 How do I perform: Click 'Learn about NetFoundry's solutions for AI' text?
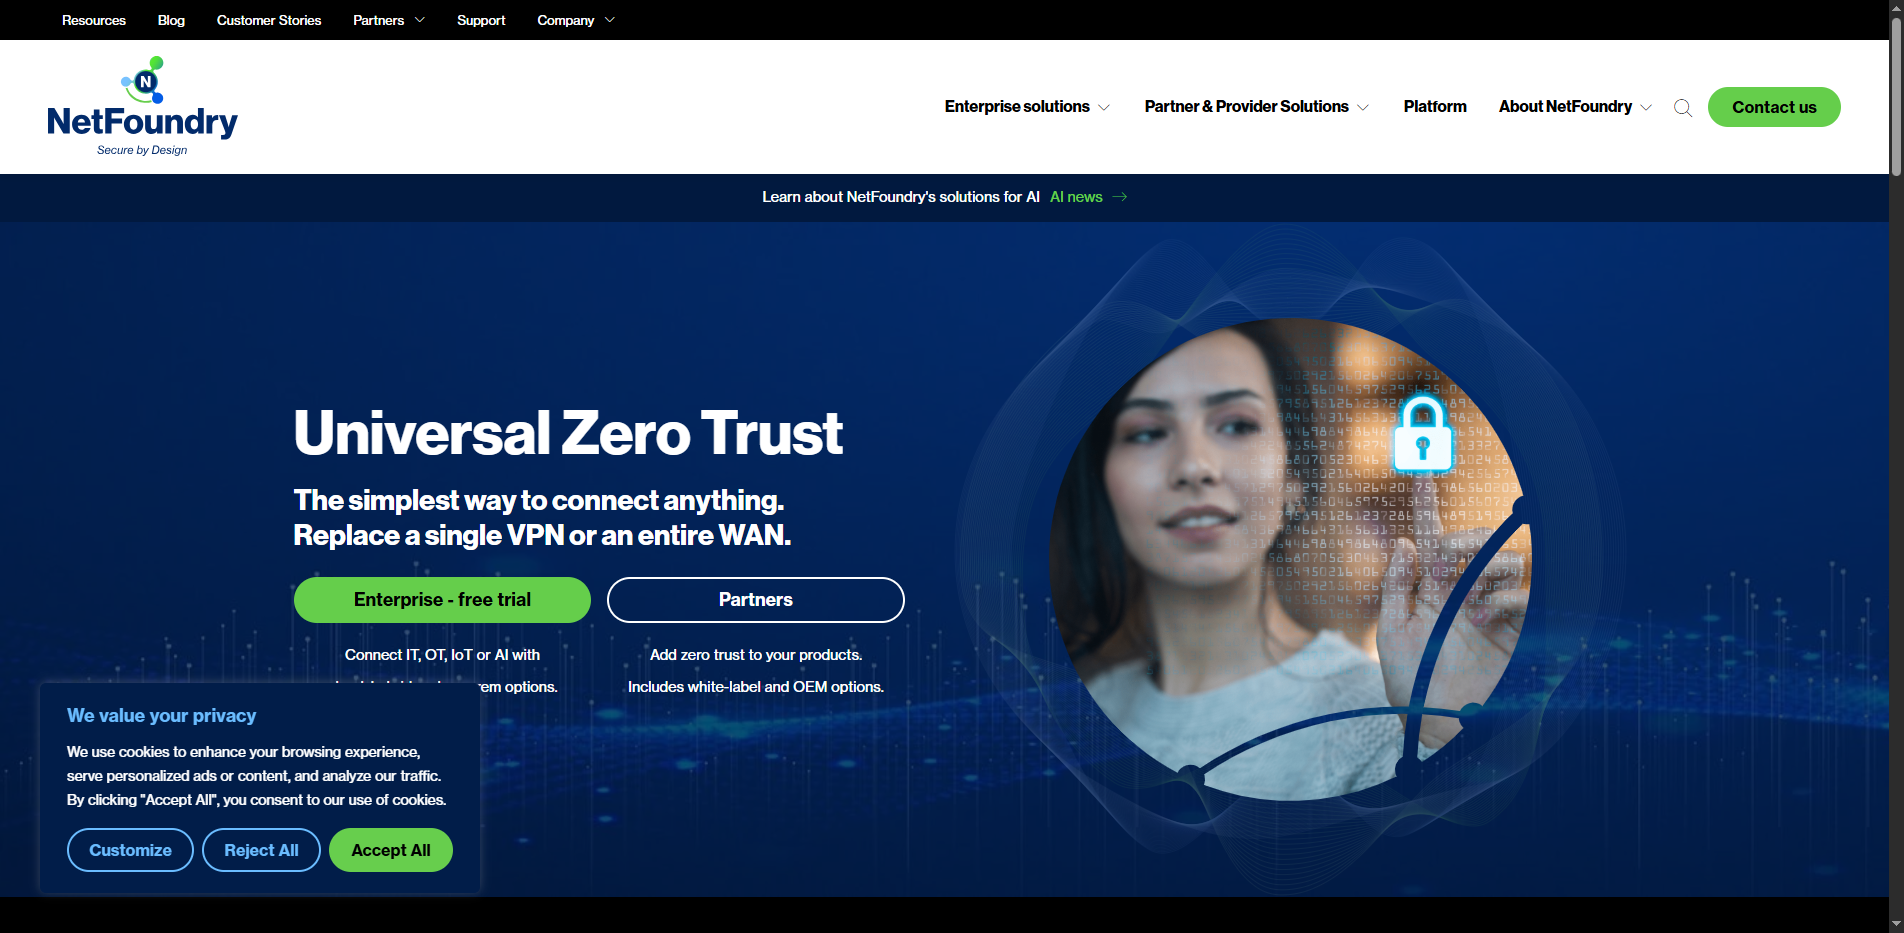pyautogui.click(x=901, y=197)
